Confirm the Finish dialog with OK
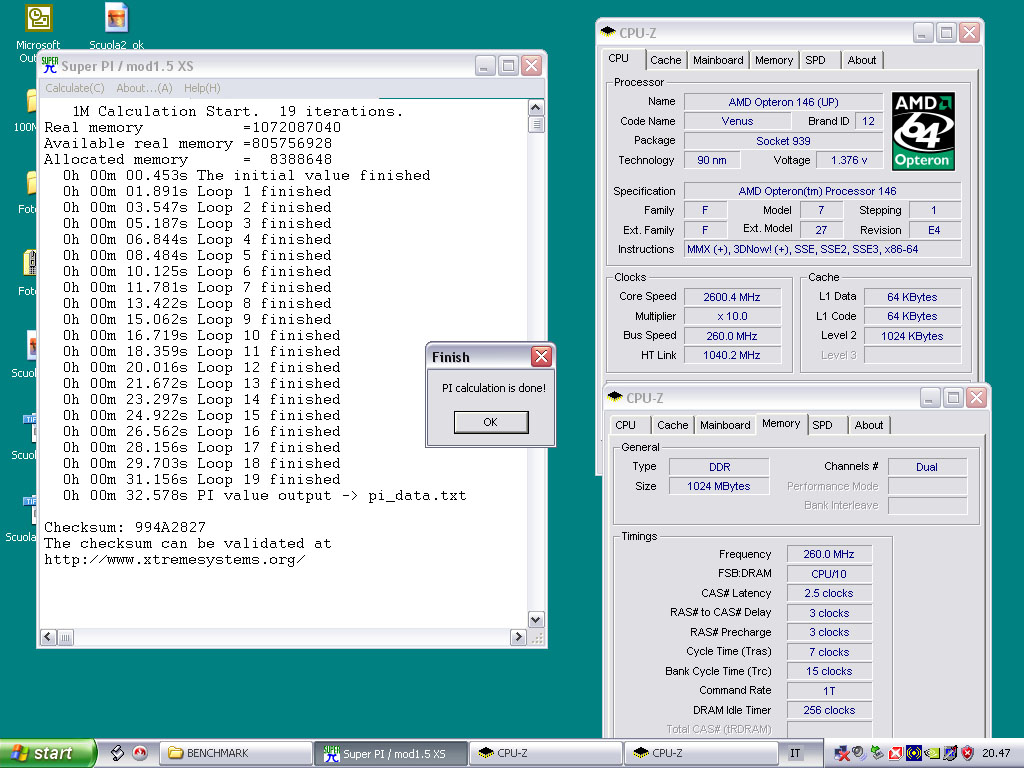 point(490,422)
